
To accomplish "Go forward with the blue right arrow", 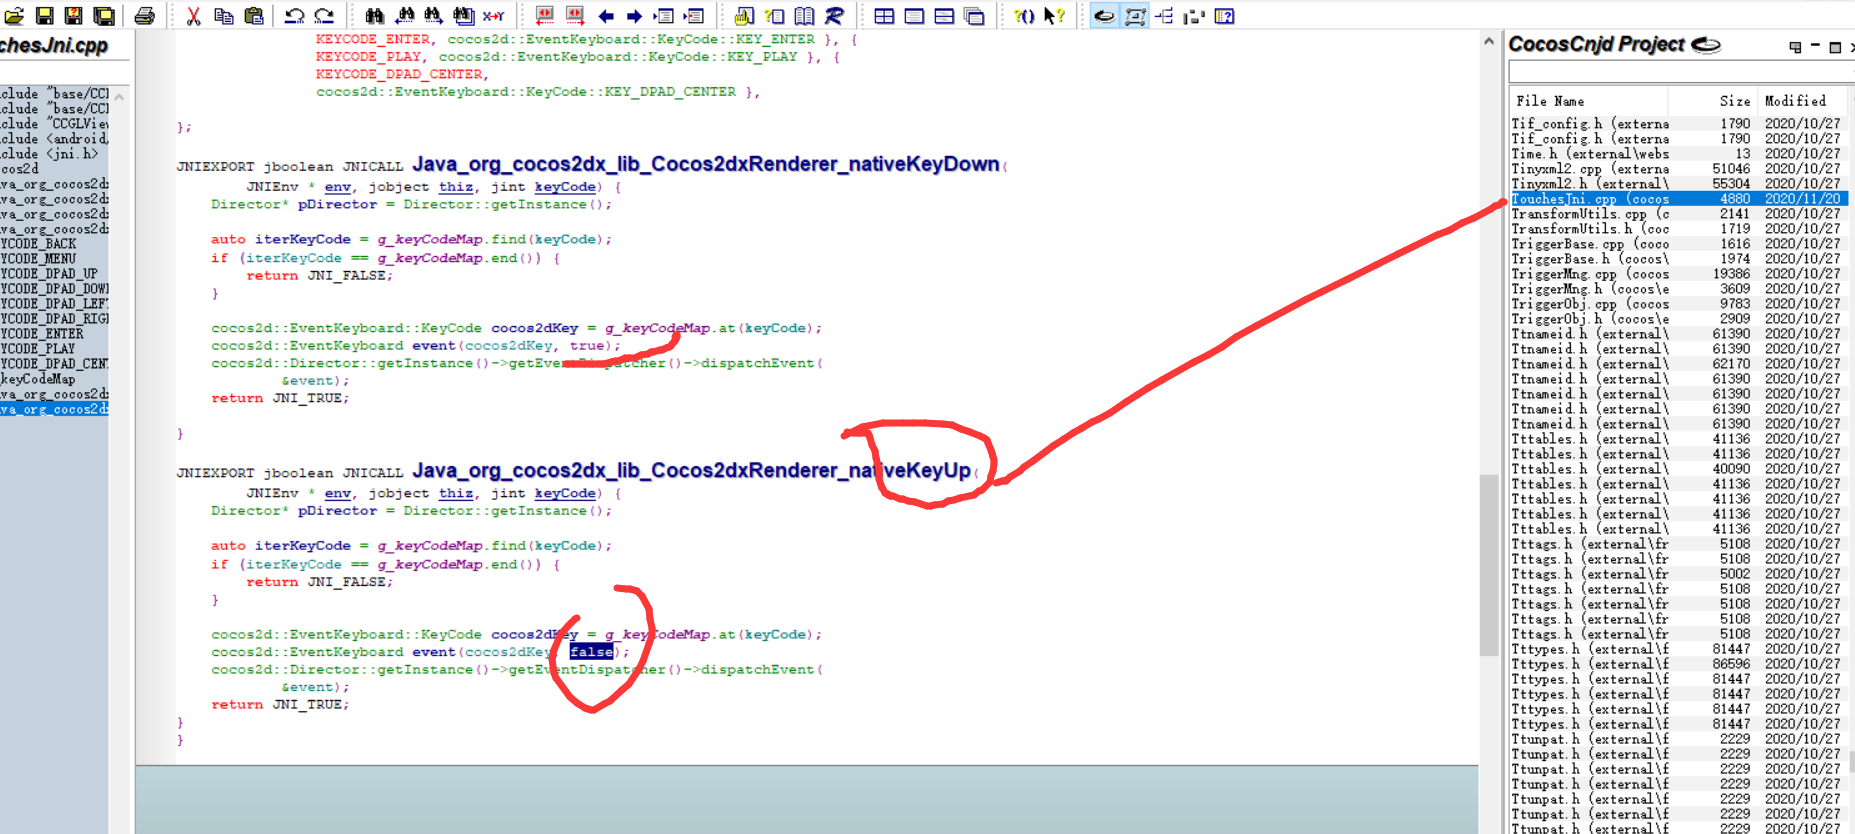I will coord(634,16).
